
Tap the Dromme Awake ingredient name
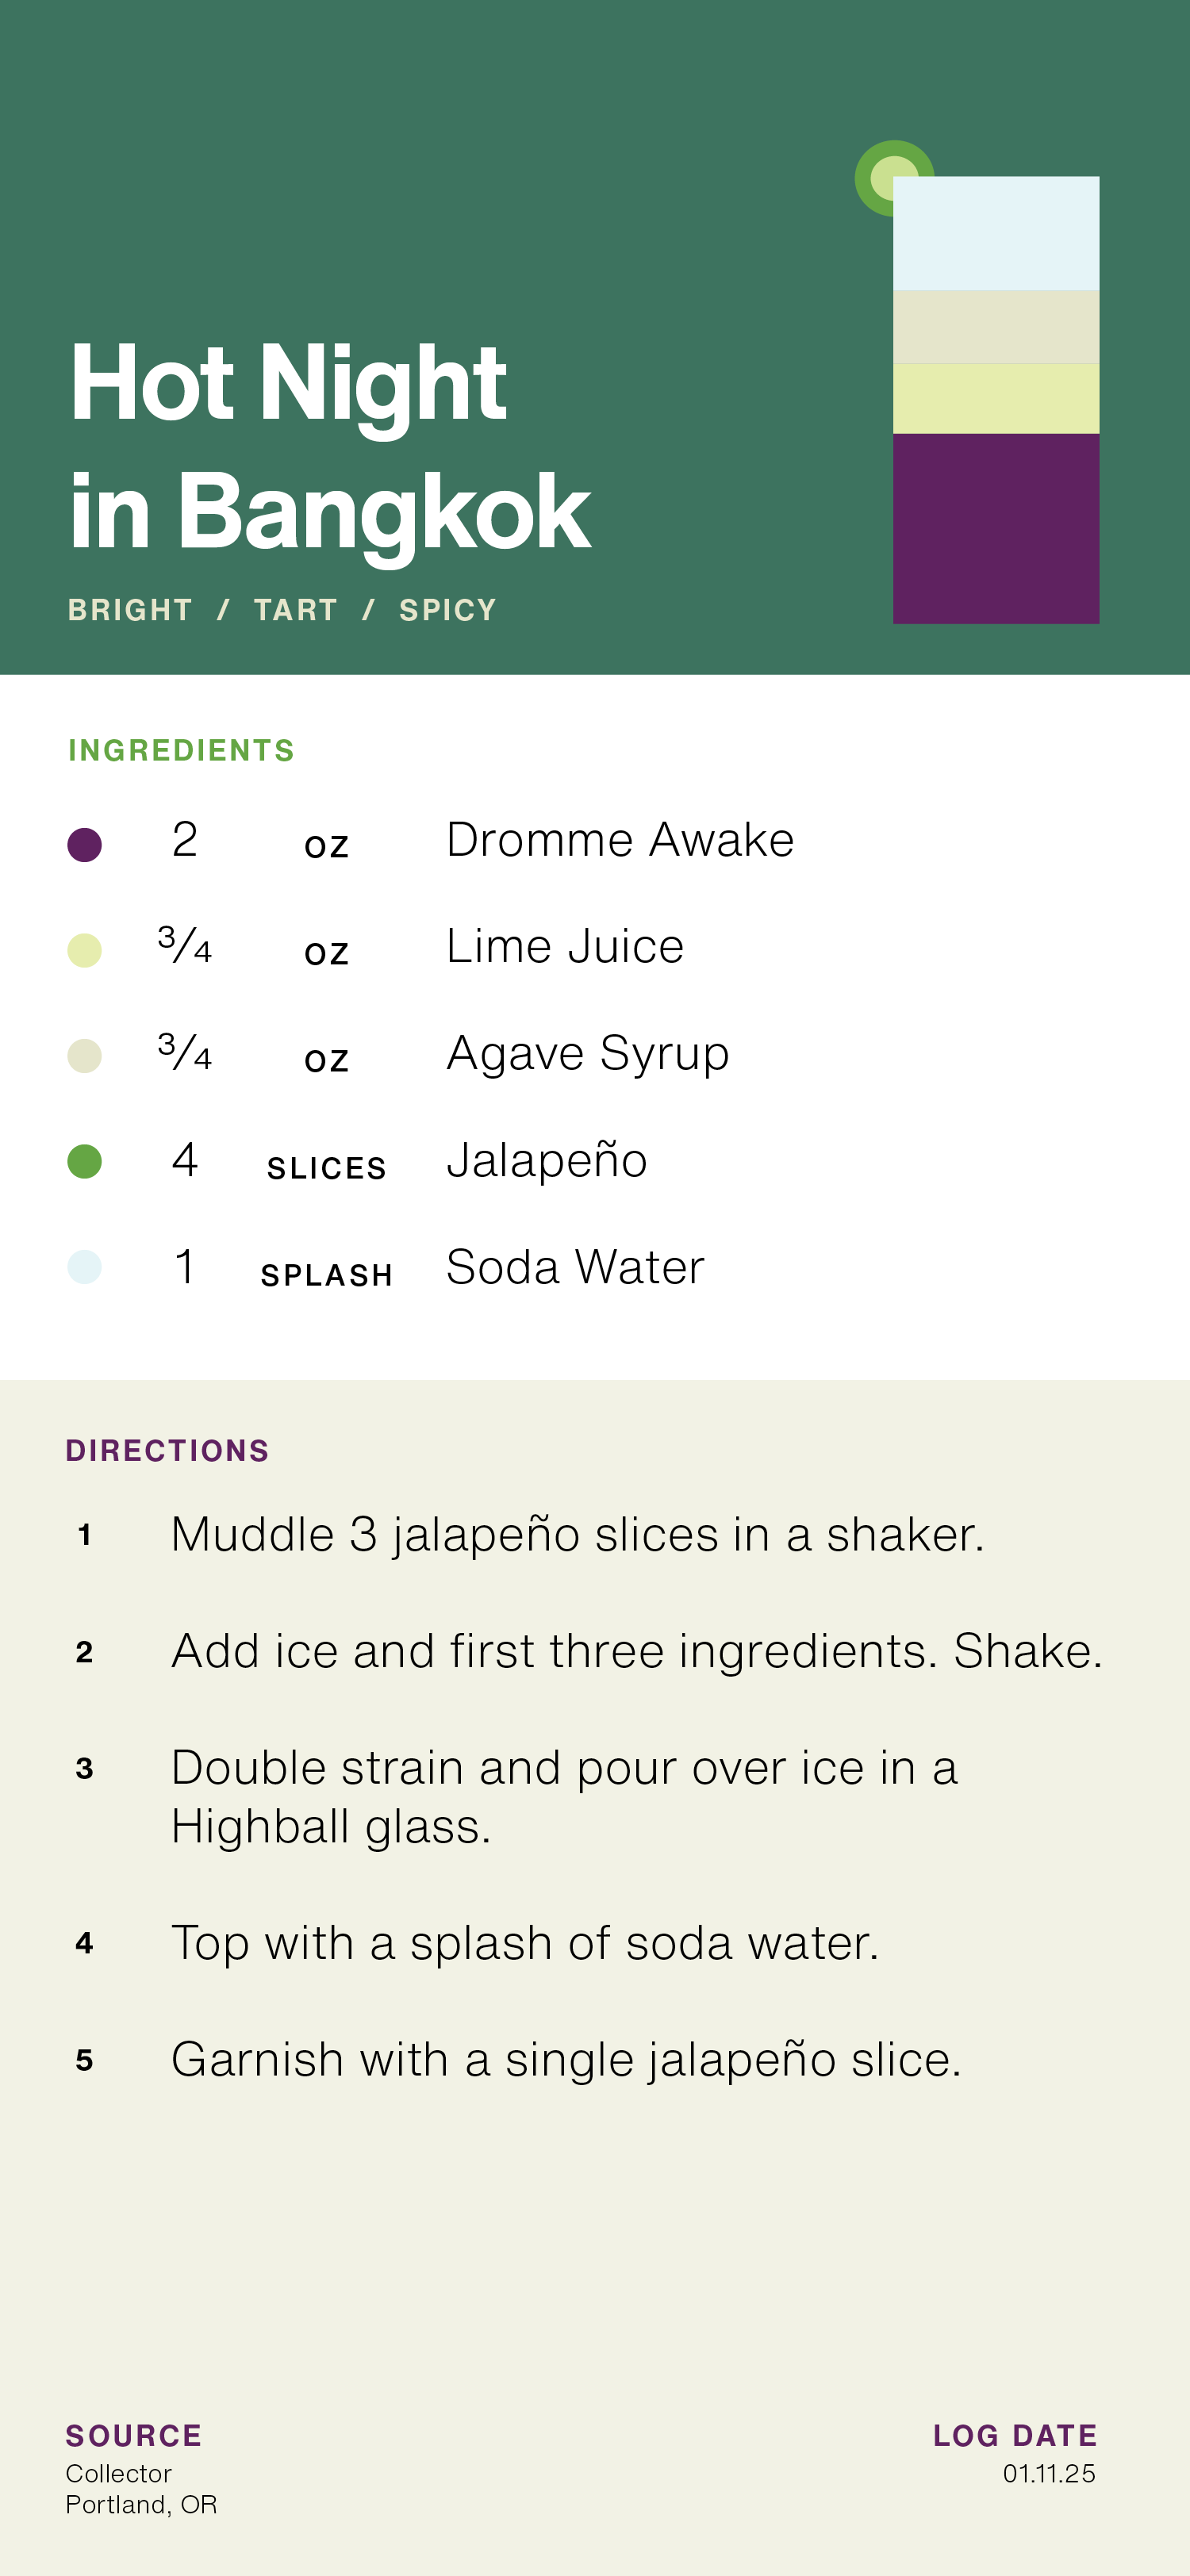click(x=619, y=840)
